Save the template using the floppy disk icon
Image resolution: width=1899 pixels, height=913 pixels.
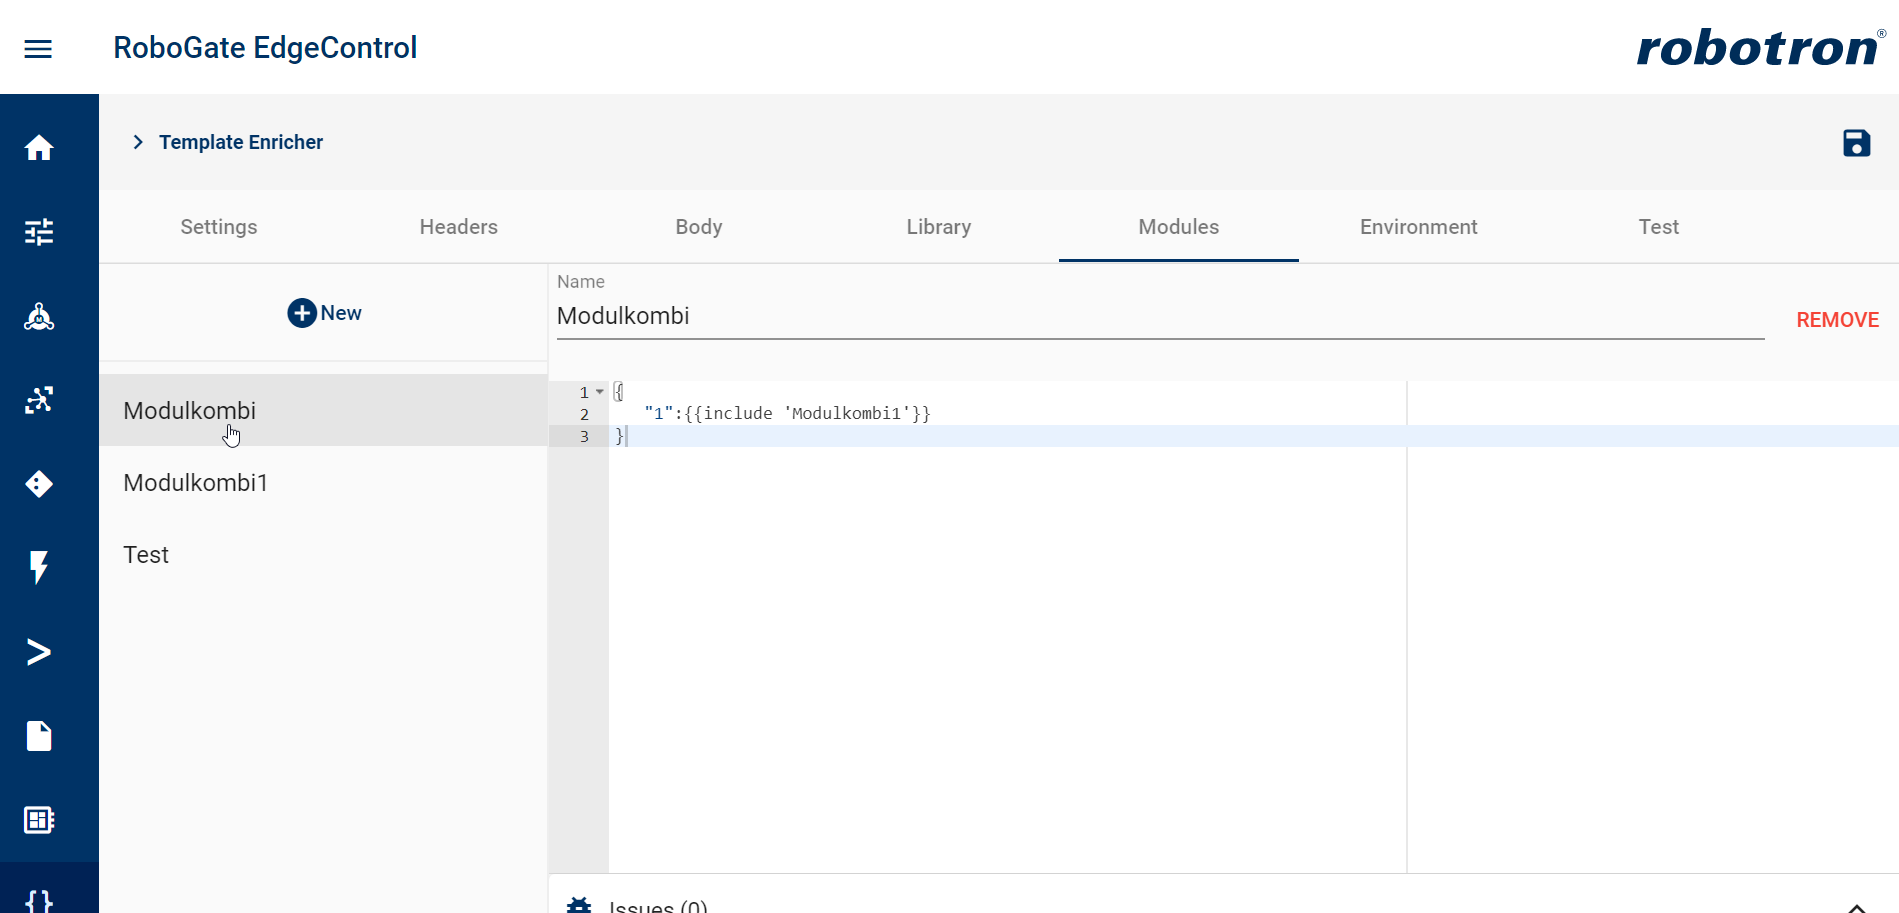click(1856, 143)
